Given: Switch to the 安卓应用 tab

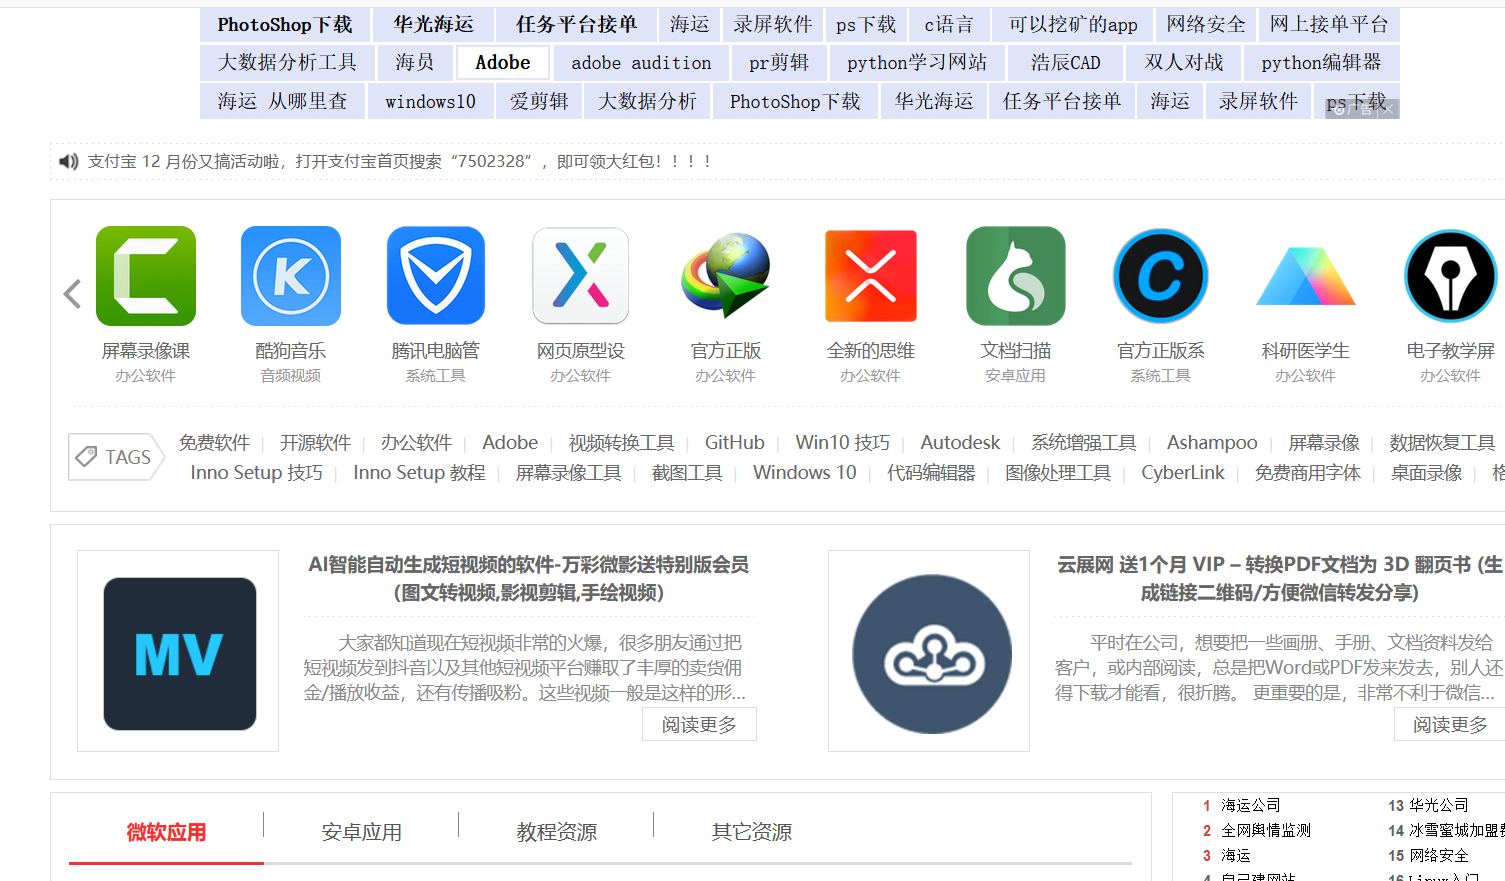Looking at the screenshot, I should click(361, 832).
